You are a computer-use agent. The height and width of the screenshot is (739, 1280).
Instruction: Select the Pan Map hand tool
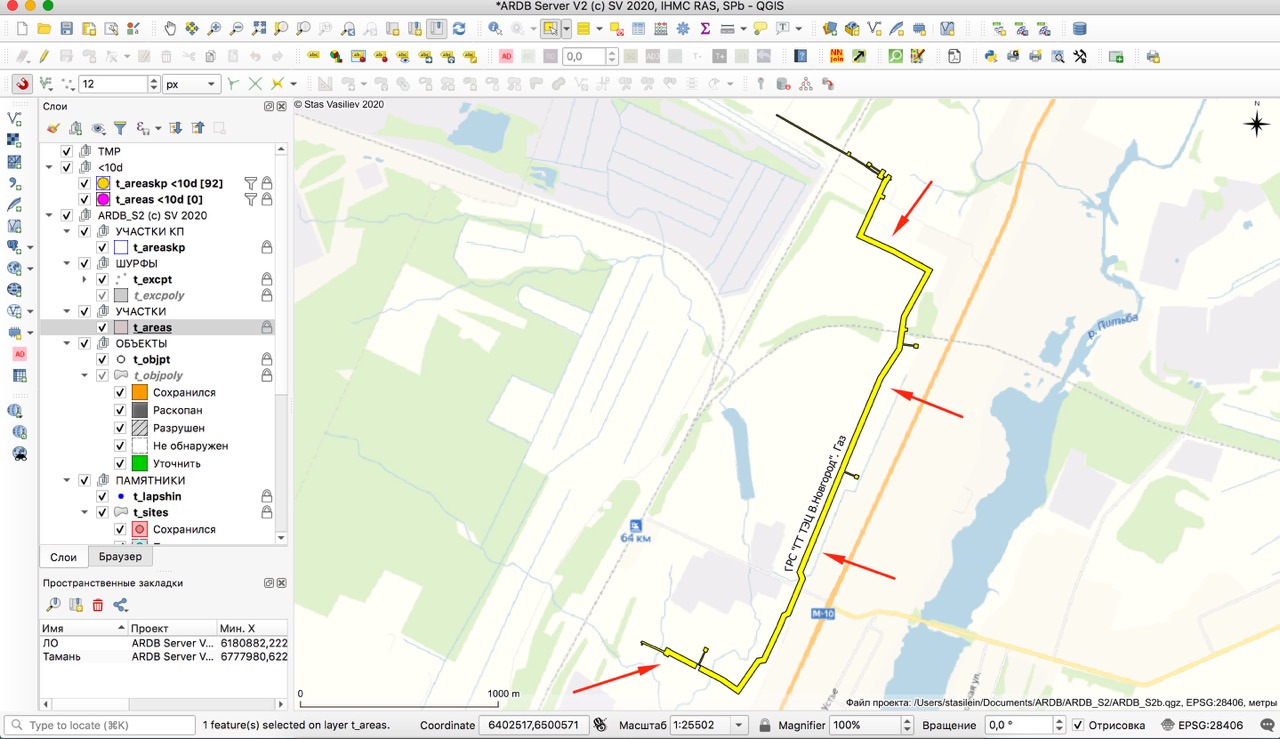[169, 29]
